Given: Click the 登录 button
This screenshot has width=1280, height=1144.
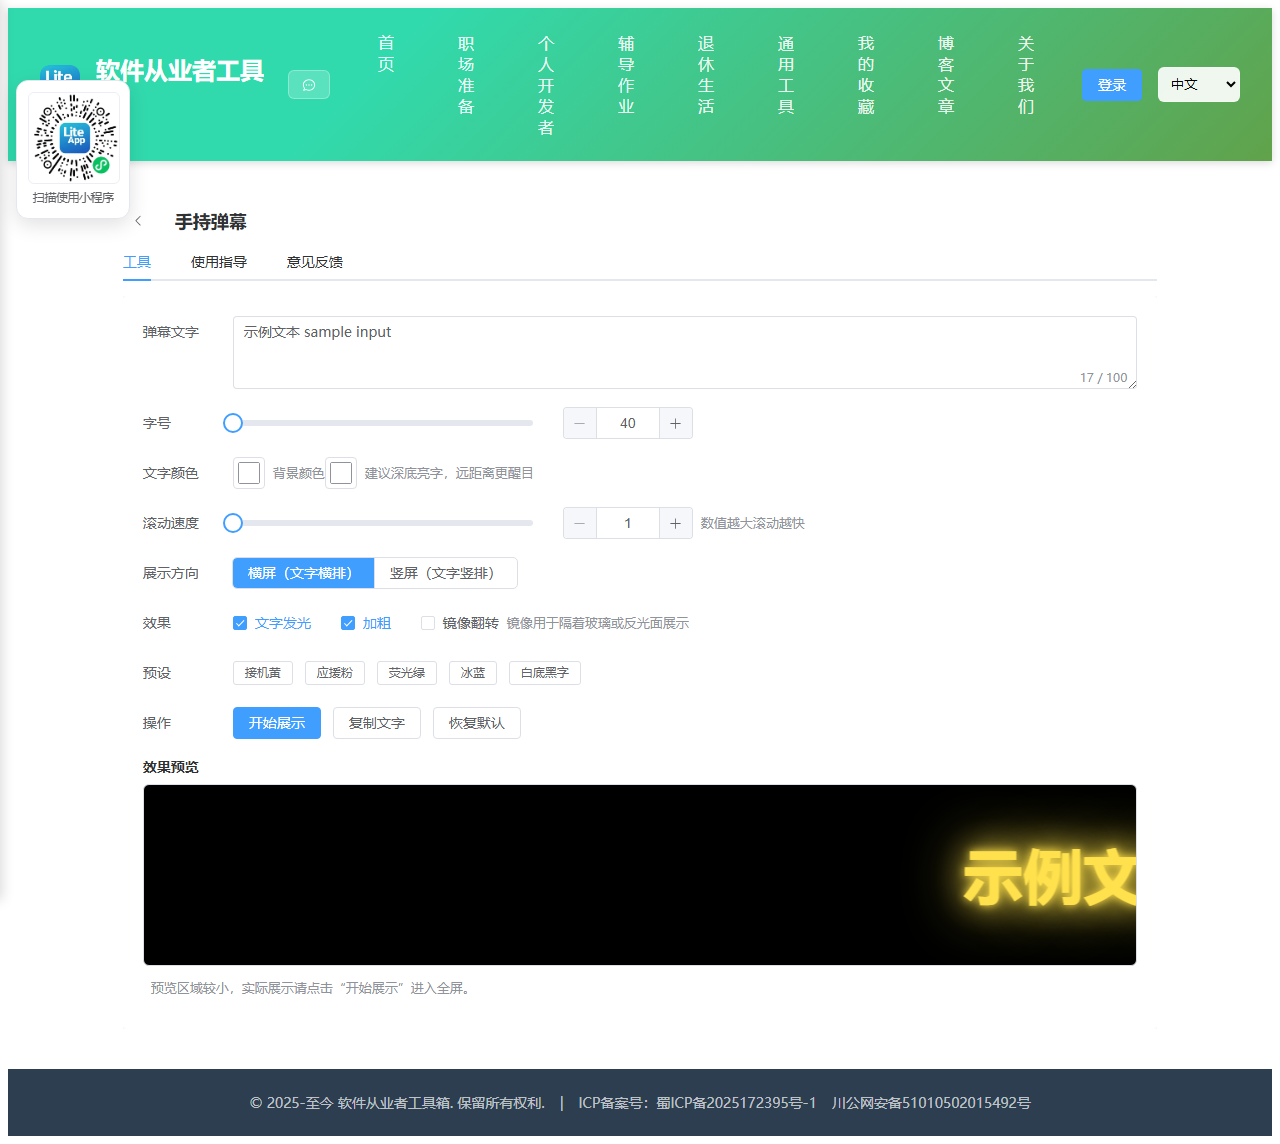Looking at the screenshot, I should [x=1112, y=85].
